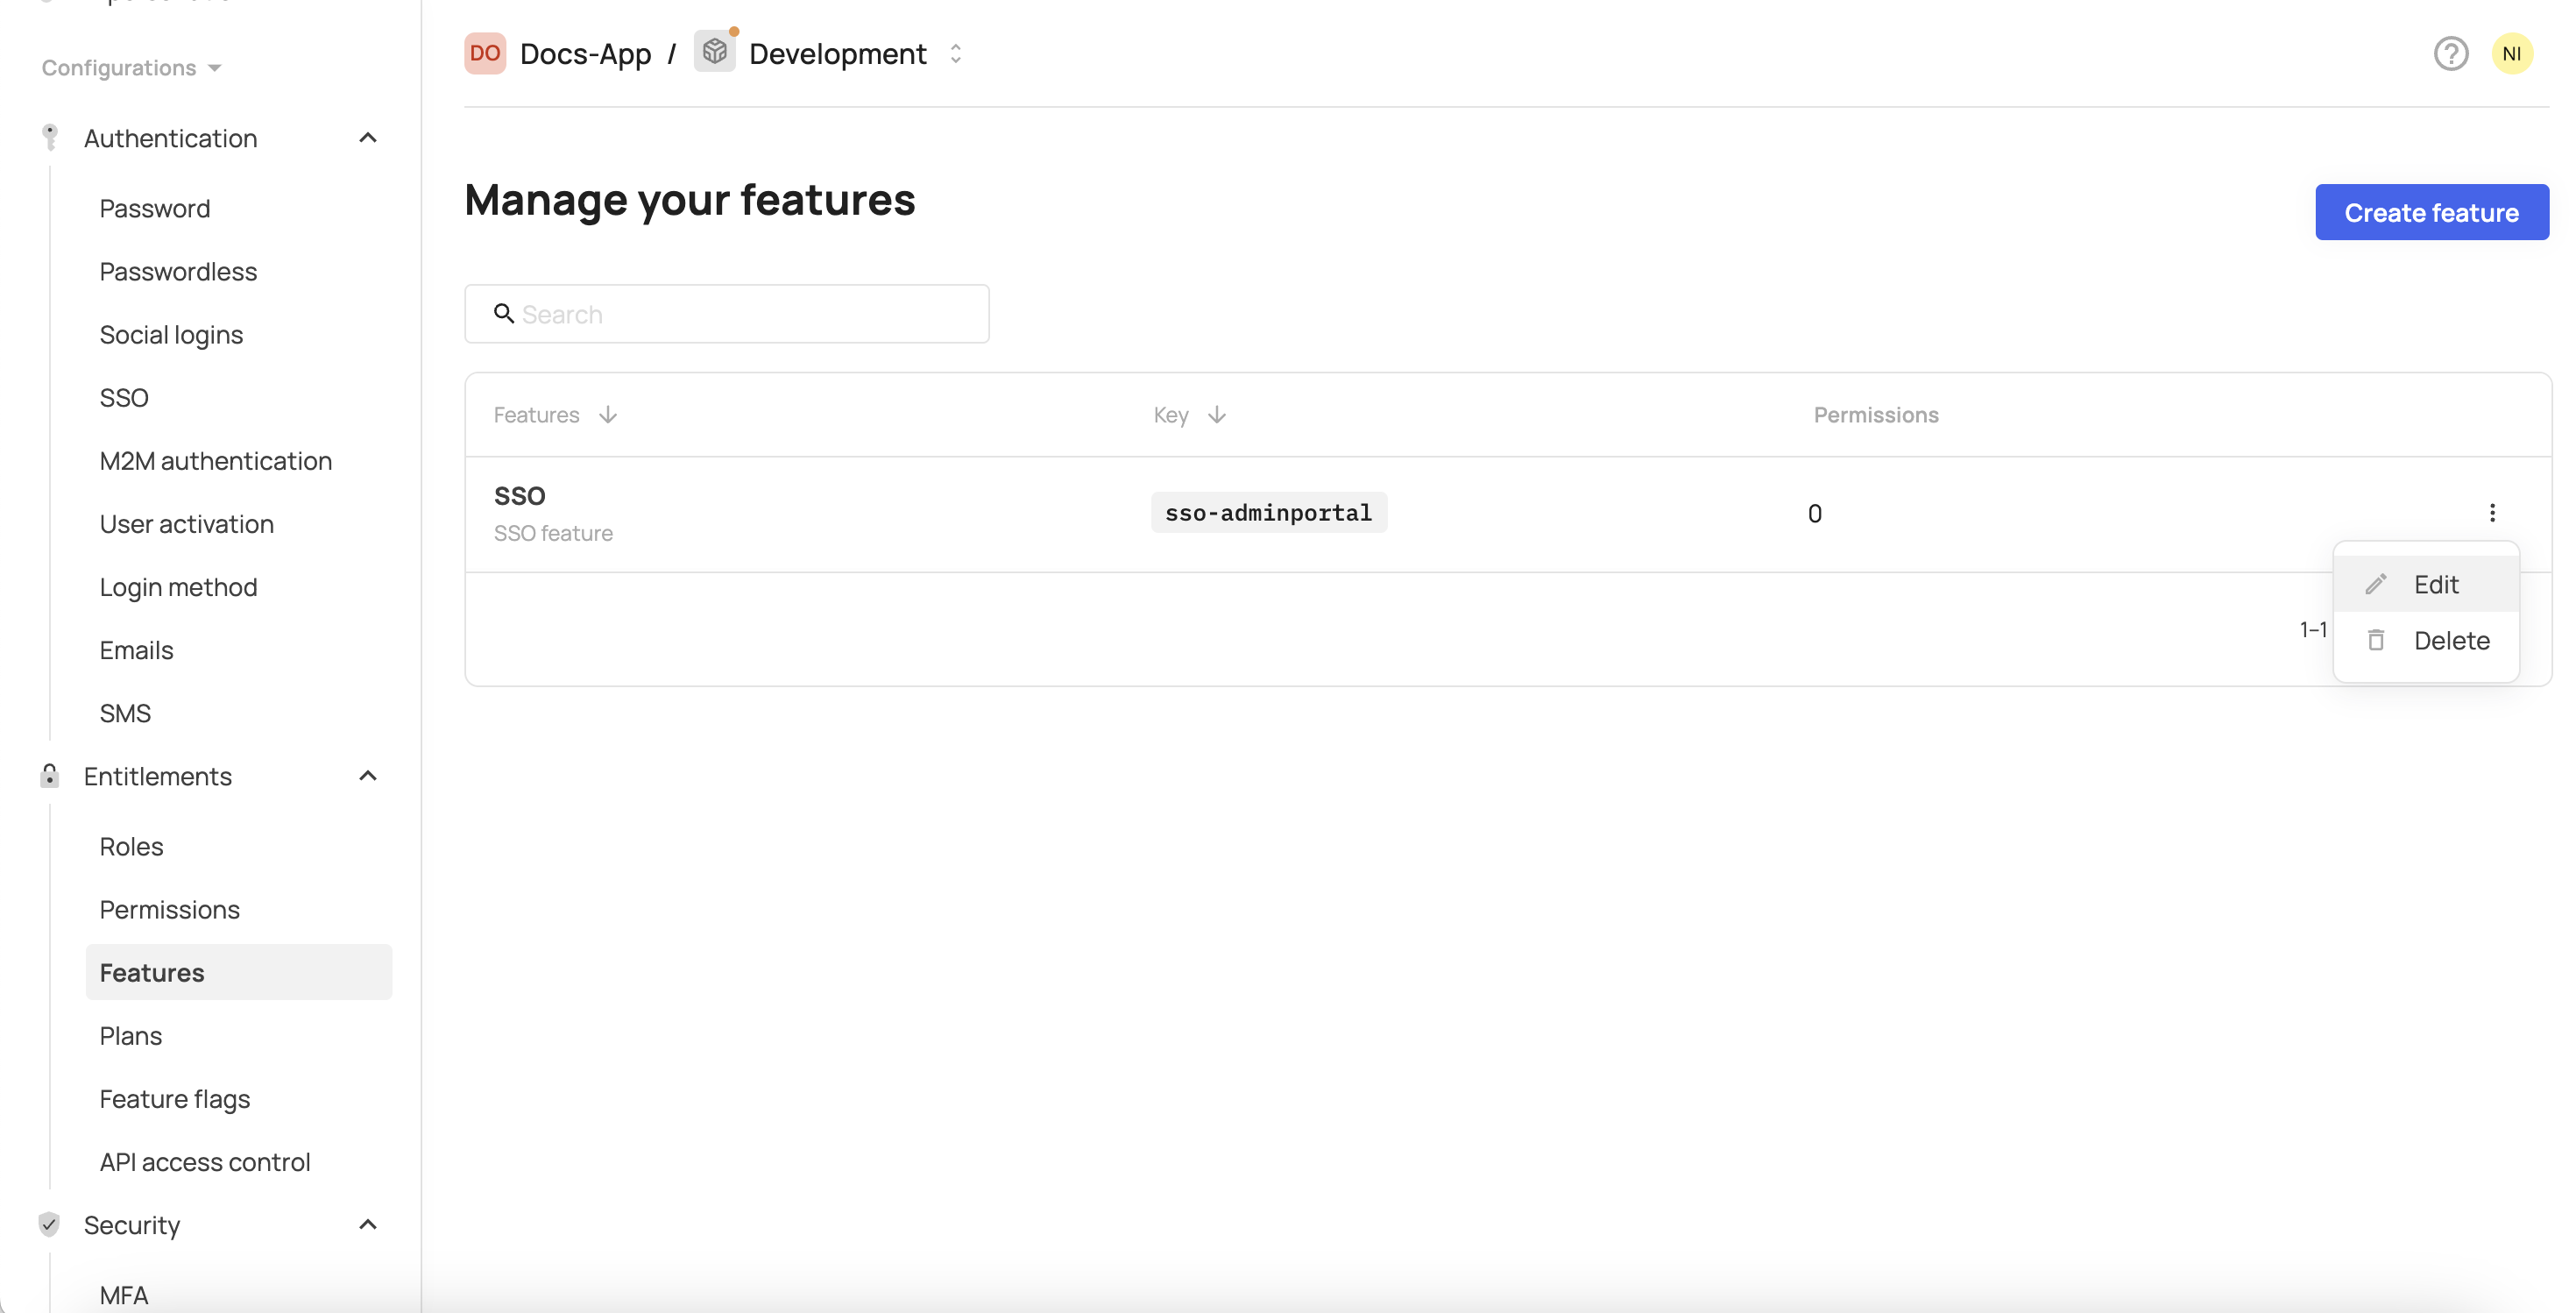The height and width of the screenshot is (1313, 2576).
Task: Click the Authentication key icon in sidebar
Action: click(x=50, y=137)
